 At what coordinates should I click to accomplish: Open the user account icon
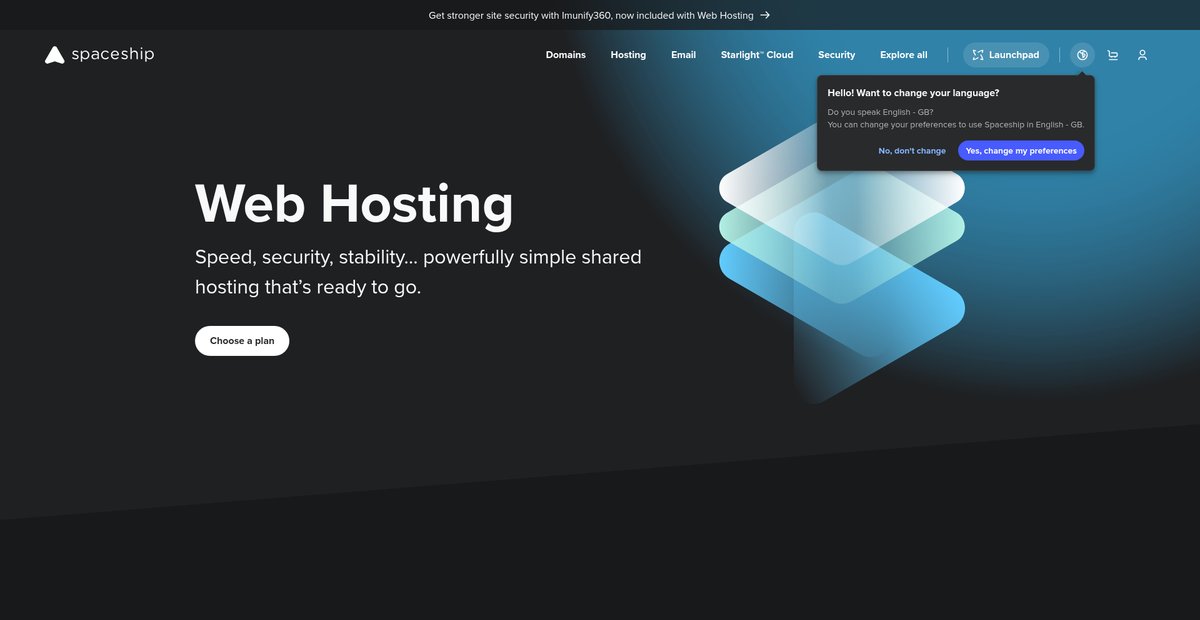pos(1142,55)
